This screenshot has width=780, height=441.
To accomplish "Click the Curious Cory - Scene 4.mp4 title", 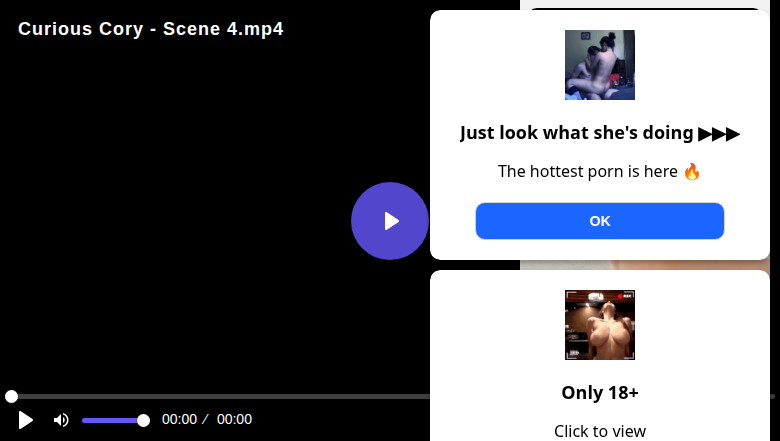I will click(151, 29).
